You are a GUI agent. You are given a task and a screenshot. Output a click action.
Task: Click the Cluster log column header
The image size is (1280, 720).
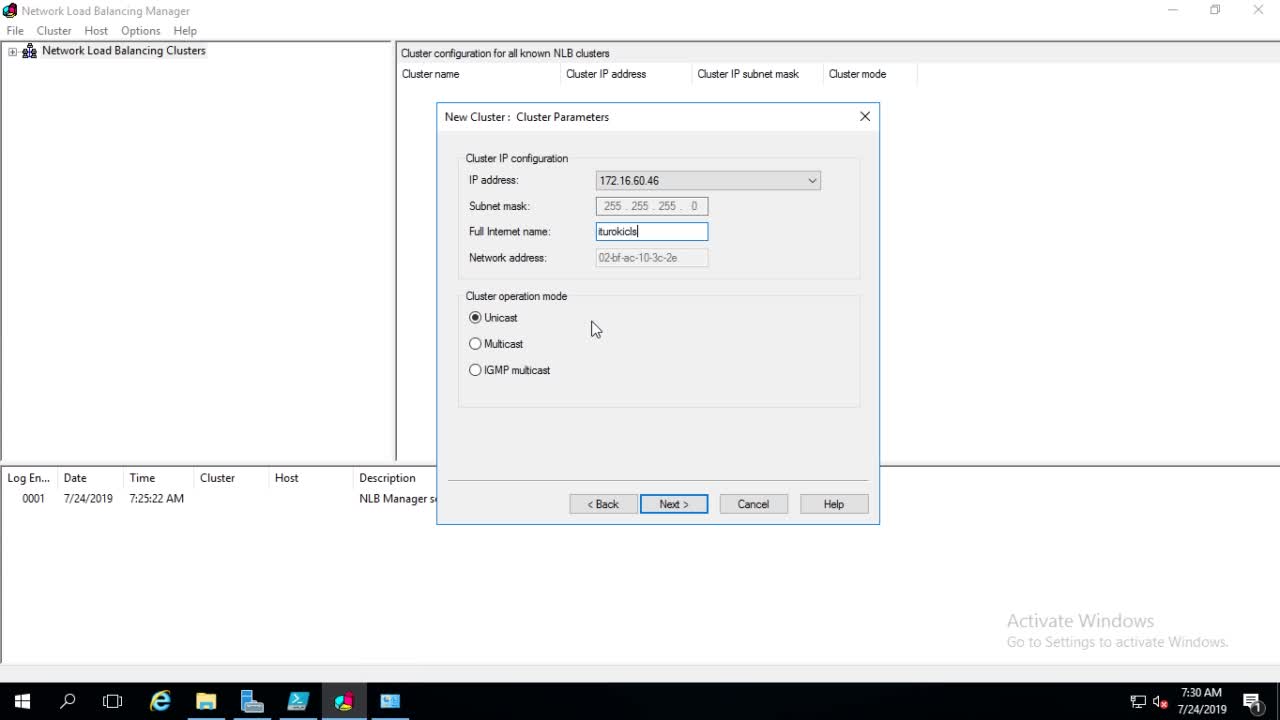[232, 478]
